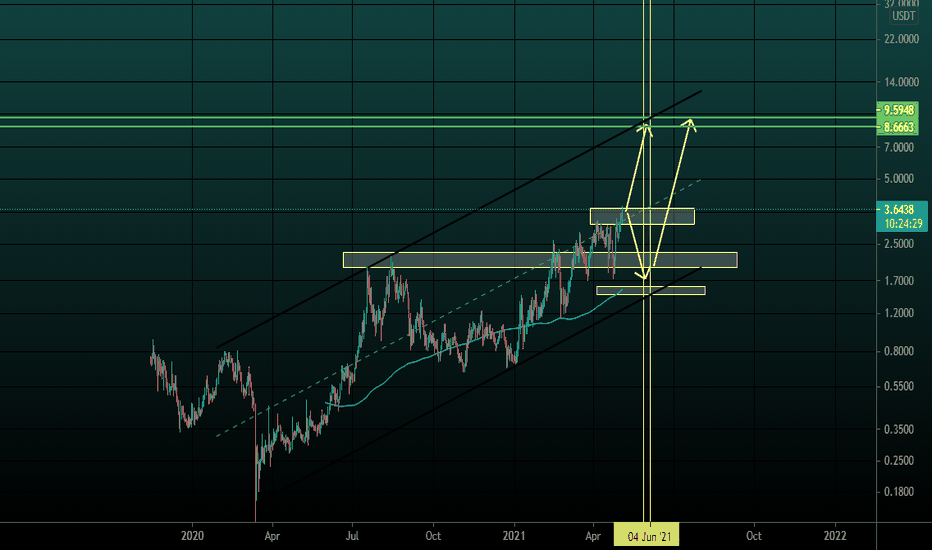Screen dimensions: 932x550
Task: Click the current price label 3.6438
Action: (x=899, y=209)
